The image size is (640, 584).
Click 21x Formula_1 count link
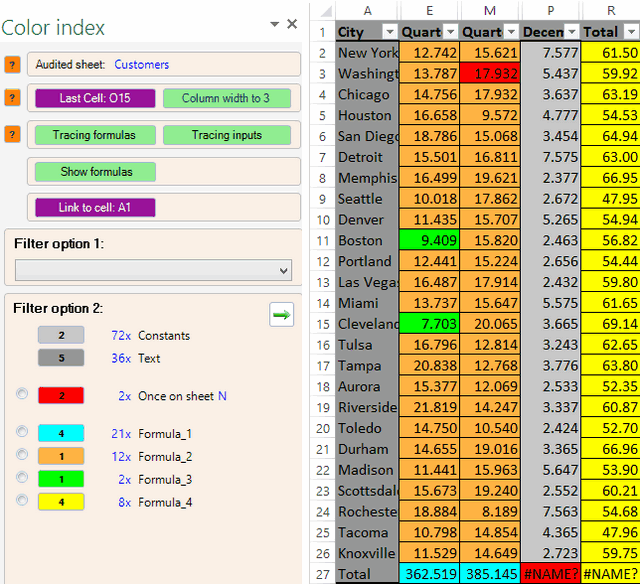click(121, 433)
